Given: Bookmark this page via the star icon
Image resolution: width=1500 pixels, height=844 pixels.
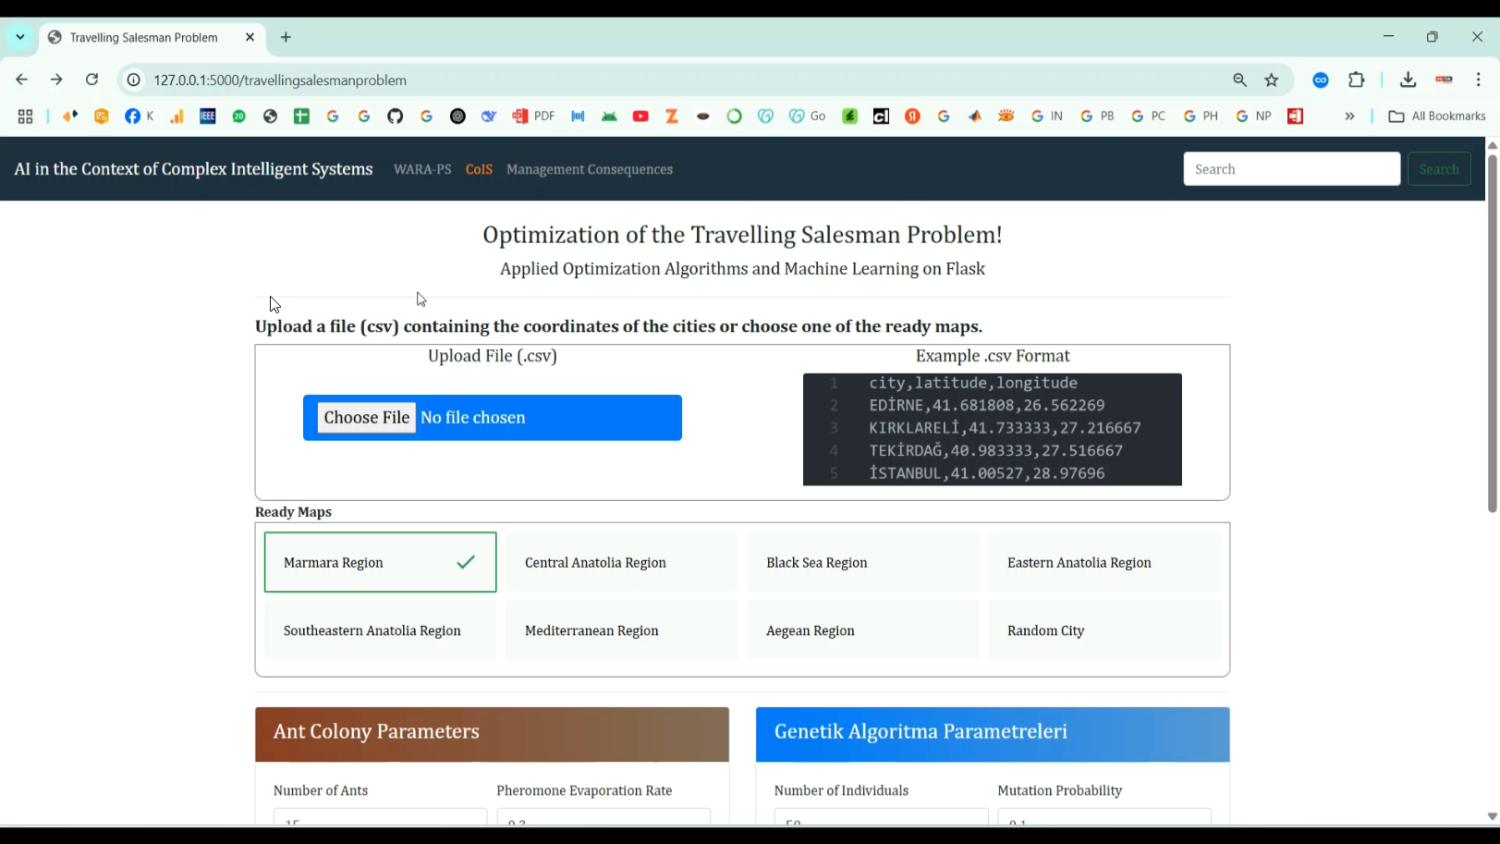Looking at the screenshot, I should (1270, 80).
